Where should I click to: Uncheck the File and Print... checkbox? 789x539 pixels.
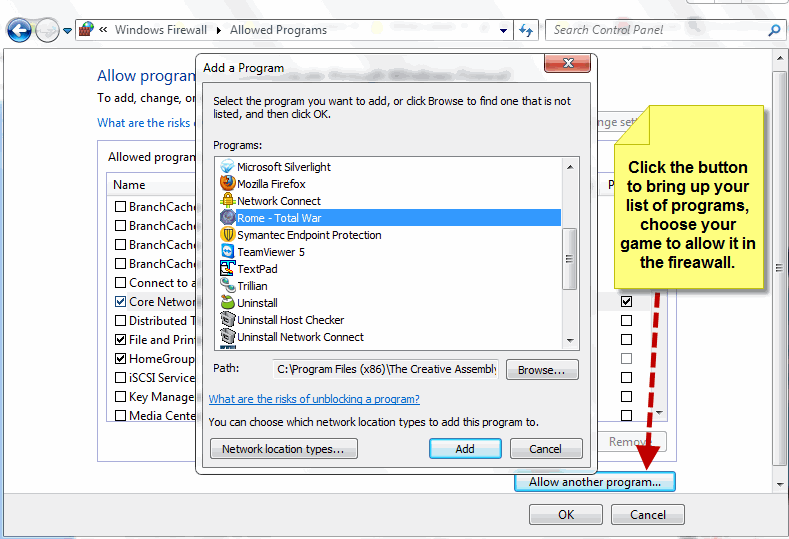pos(120,339)
